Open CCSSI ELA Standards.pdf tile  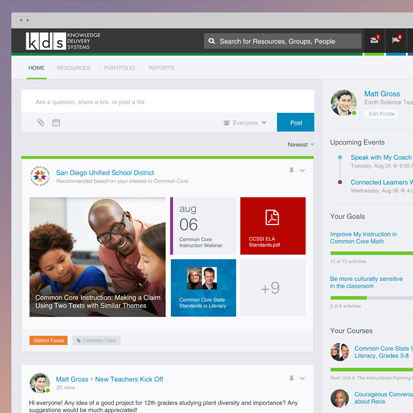273,226
